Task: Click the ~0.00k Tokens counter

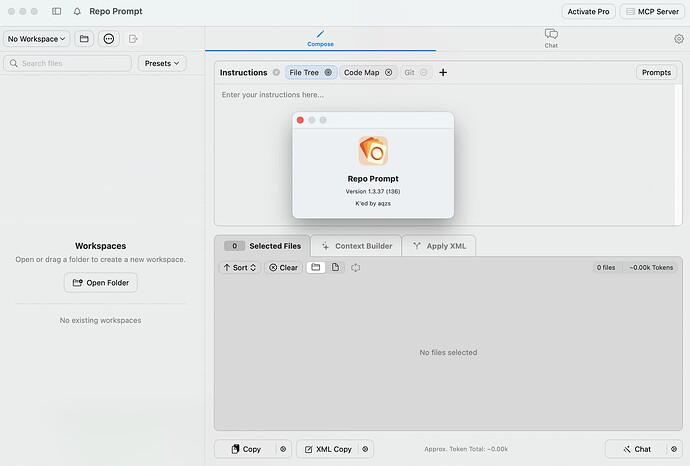Action: (651, 268)
